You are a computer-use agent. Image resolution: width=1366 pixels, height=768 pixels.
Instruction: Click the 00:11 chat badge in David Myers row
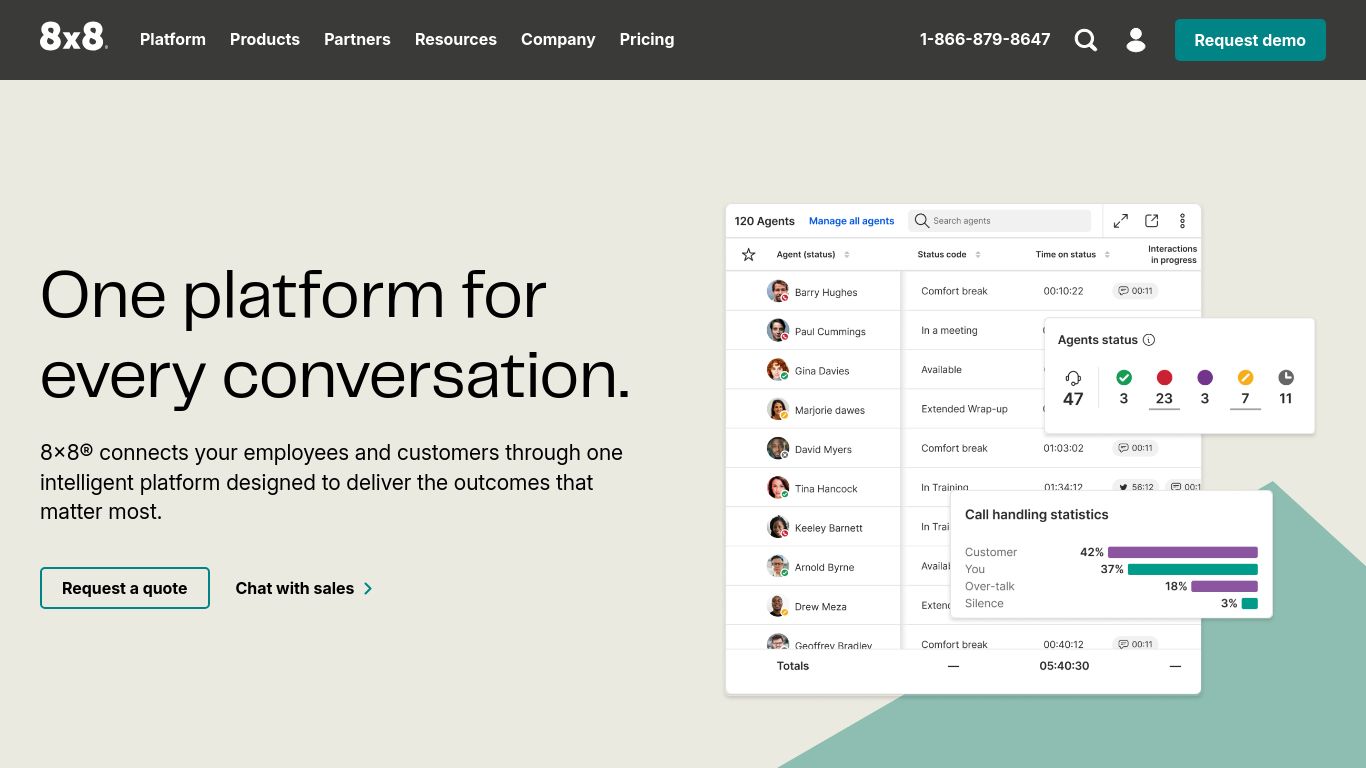pos(1135,448)
